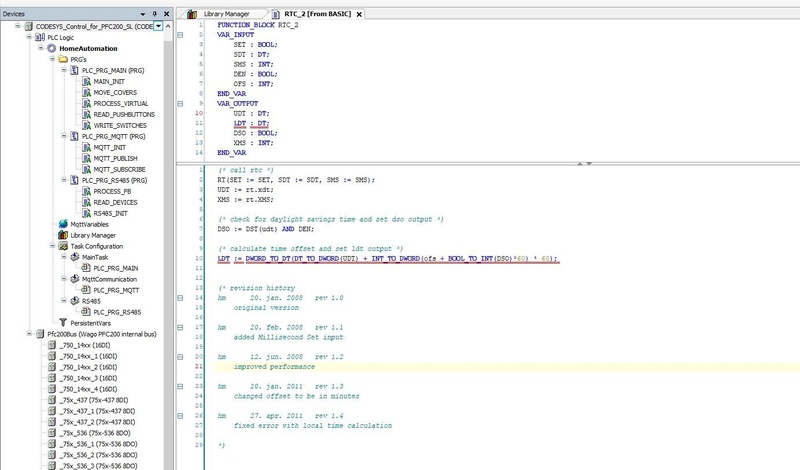Click the RT(SET := SET, SDT := SDT) line
Viewport: 800px width, 470px height.
point(296,180)
